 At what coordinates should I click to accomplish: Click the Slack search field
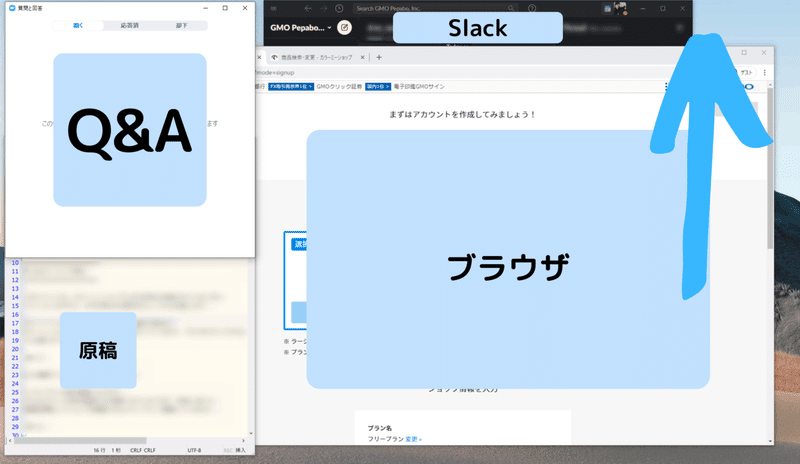tap(434, 8)
